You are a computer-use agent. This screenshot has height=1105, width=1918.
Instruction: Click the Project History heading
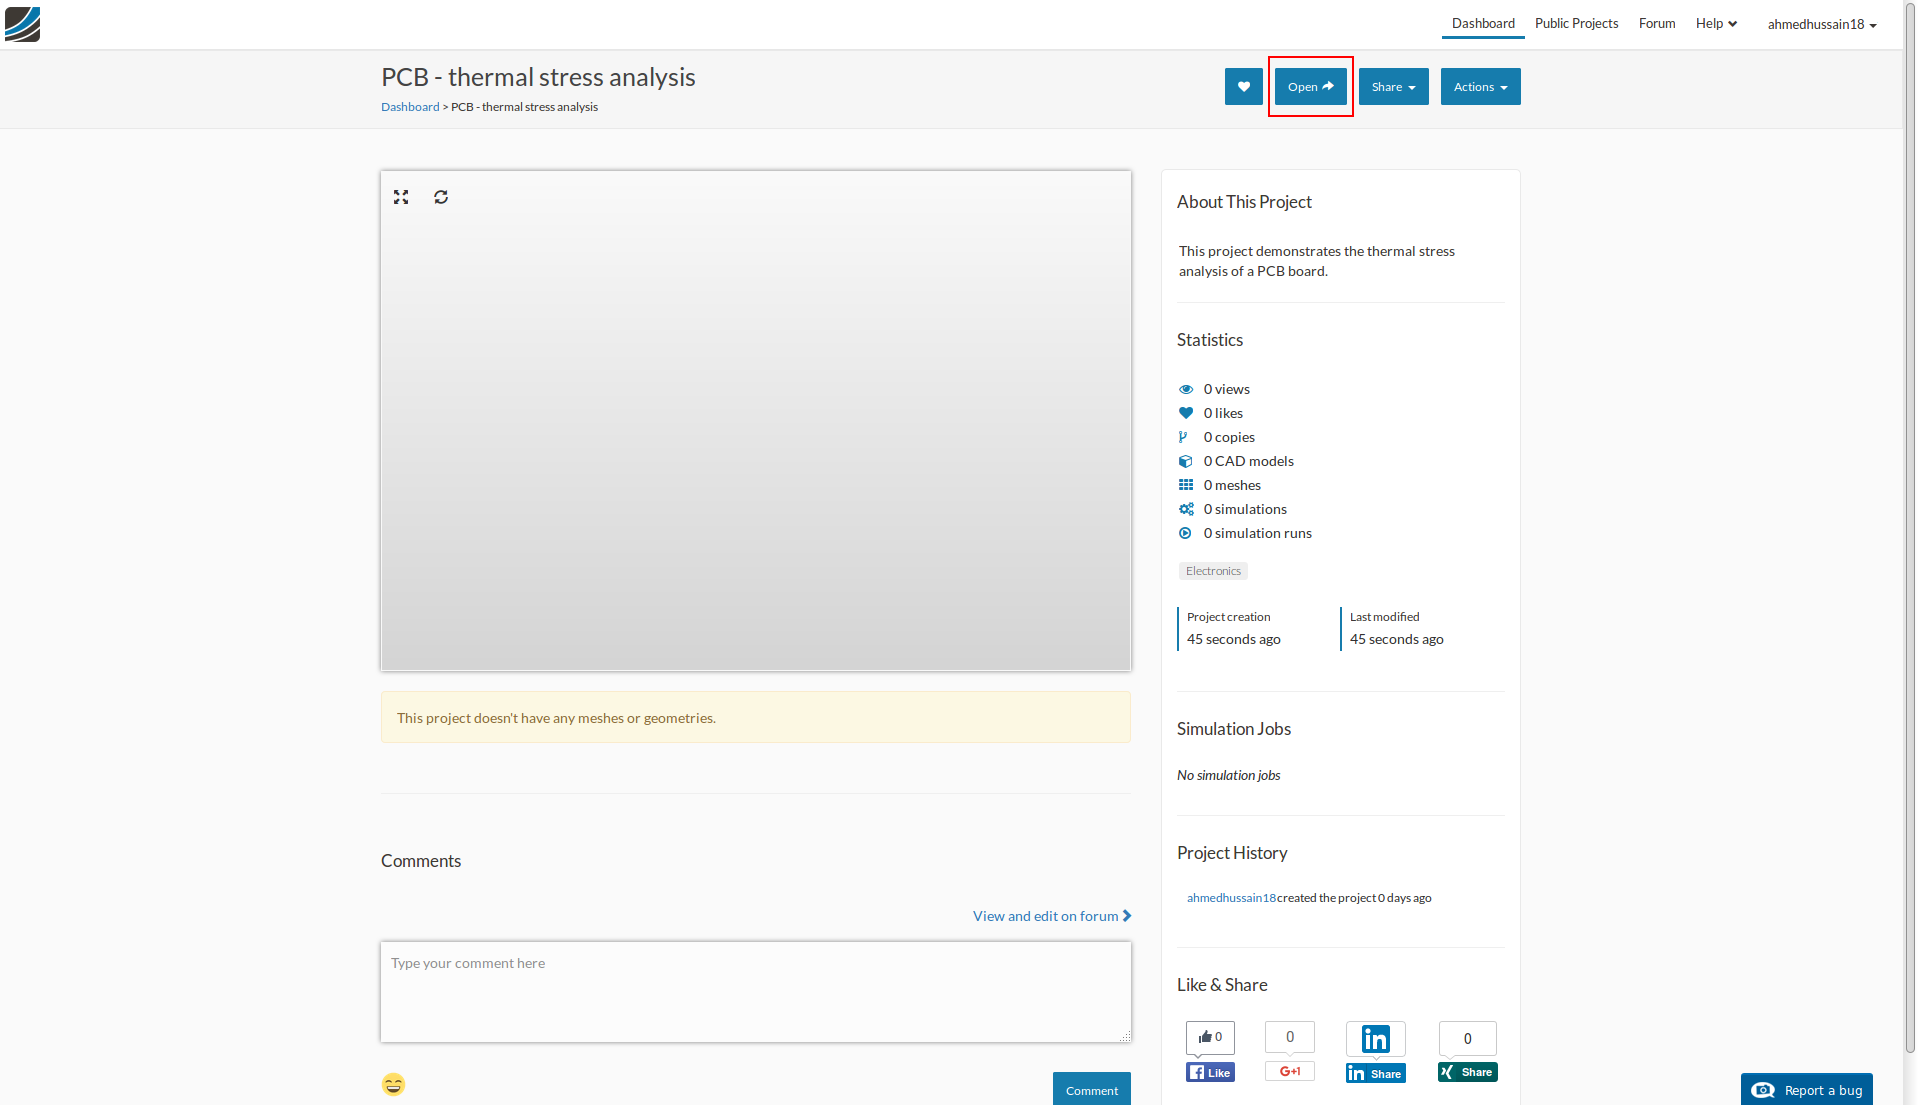click(1232, 853)
